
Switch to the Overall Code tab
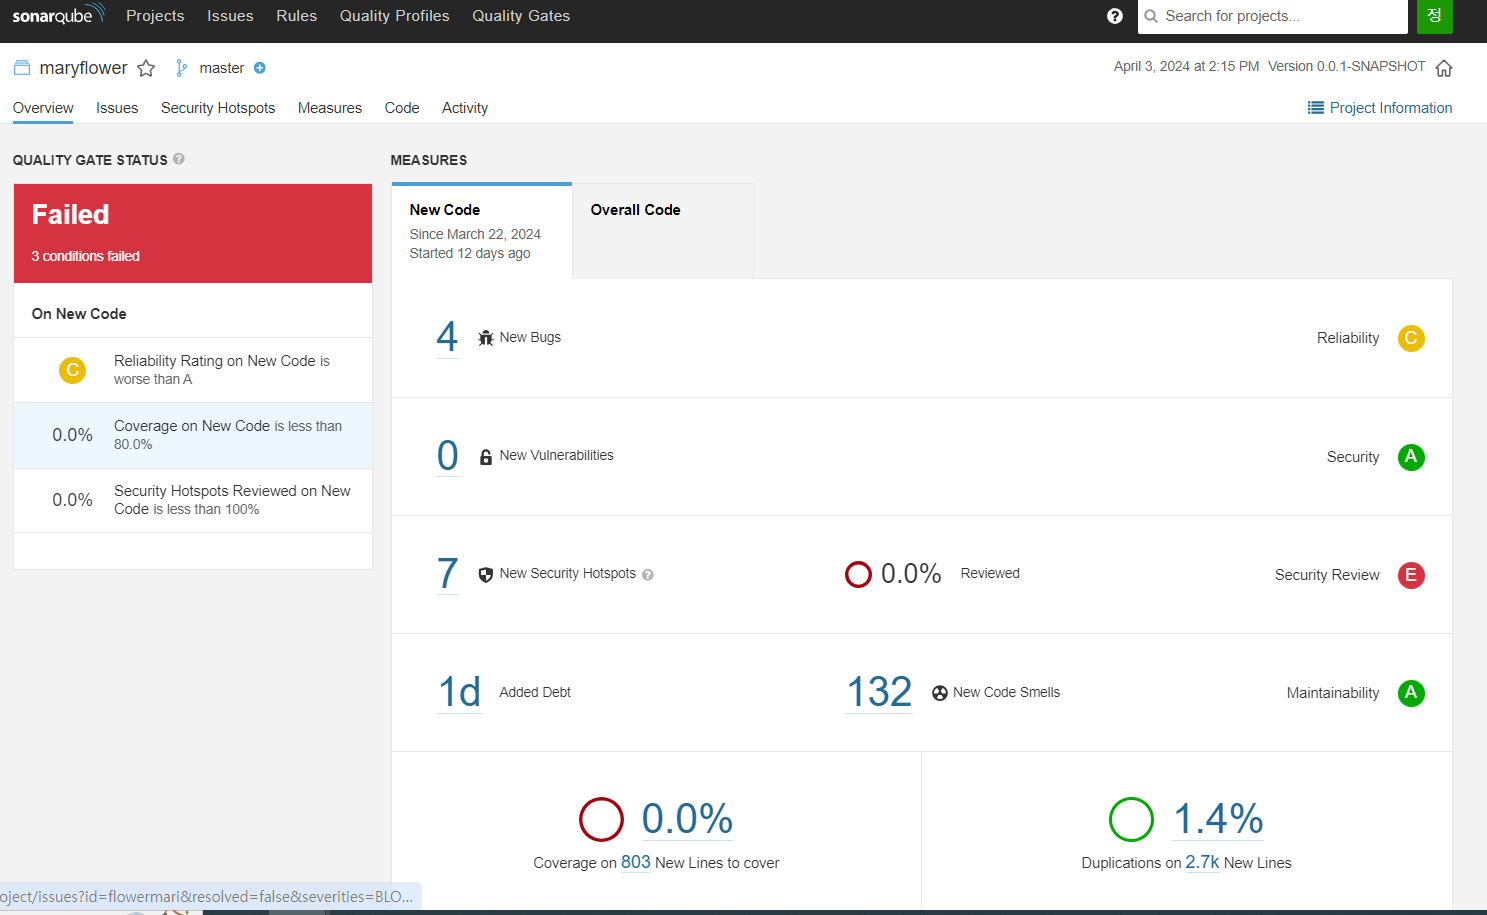point(662,231)
